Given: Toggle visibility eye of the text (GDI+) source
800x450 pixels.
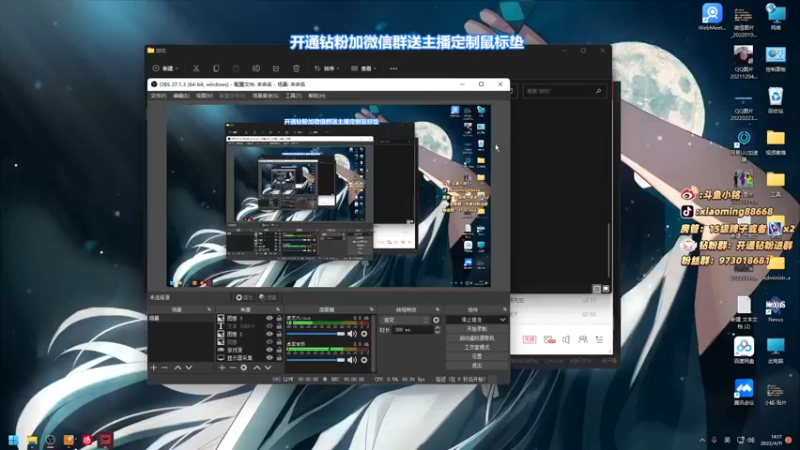Looking at the screenshot, I should click(x=269, y=326).
